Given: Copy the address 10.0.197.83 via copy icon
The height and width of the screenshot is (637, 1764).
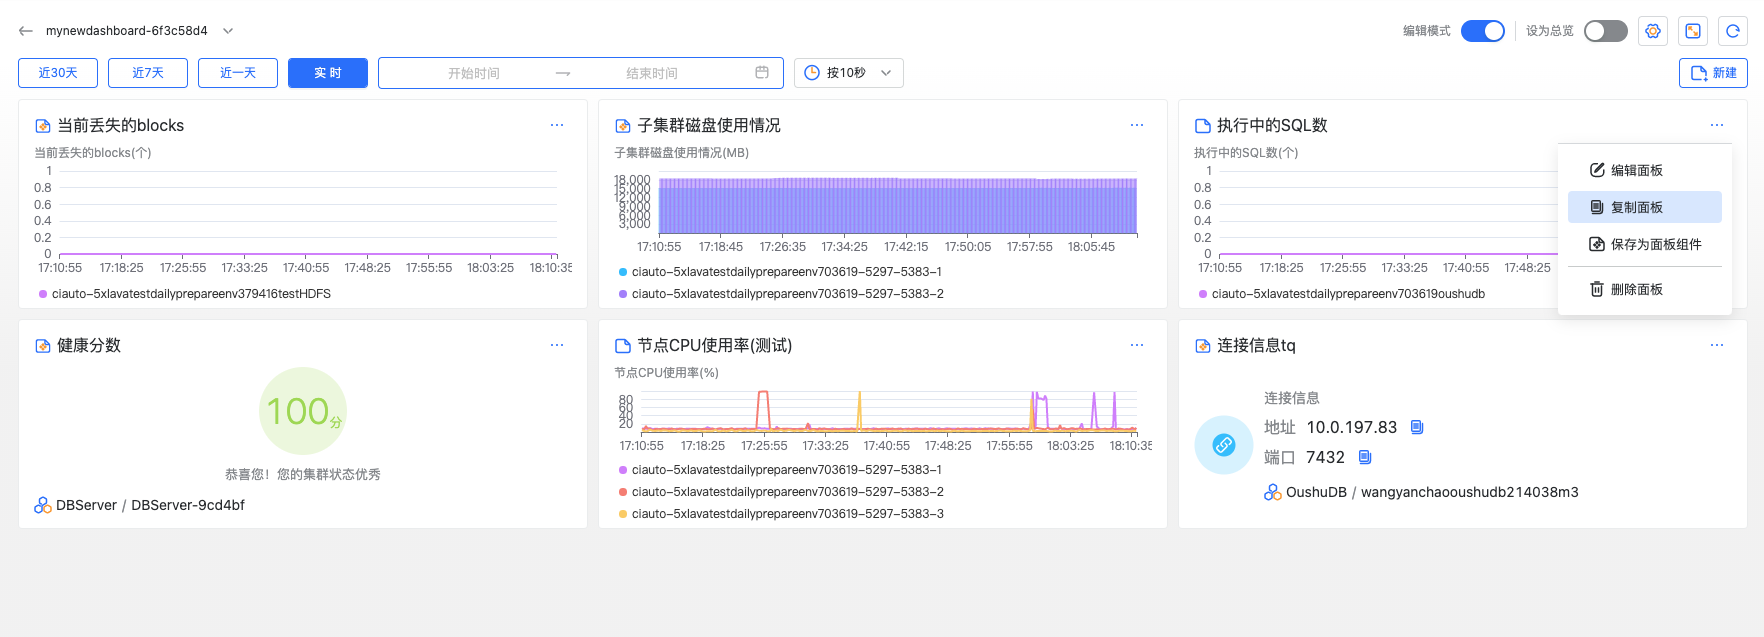Looking at the screenshot, I should 1417,427.
